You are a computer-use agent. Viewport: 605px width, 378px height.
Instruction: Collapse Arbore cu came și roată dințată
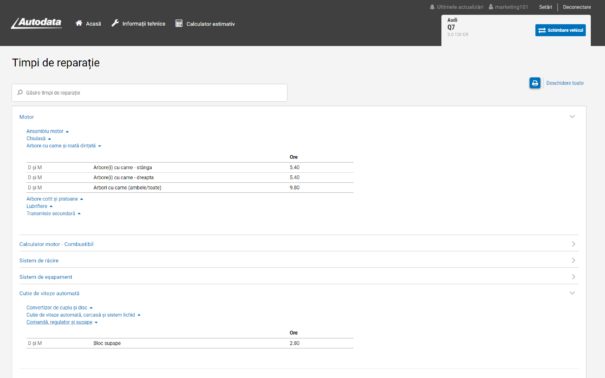[x=64, y=146]
